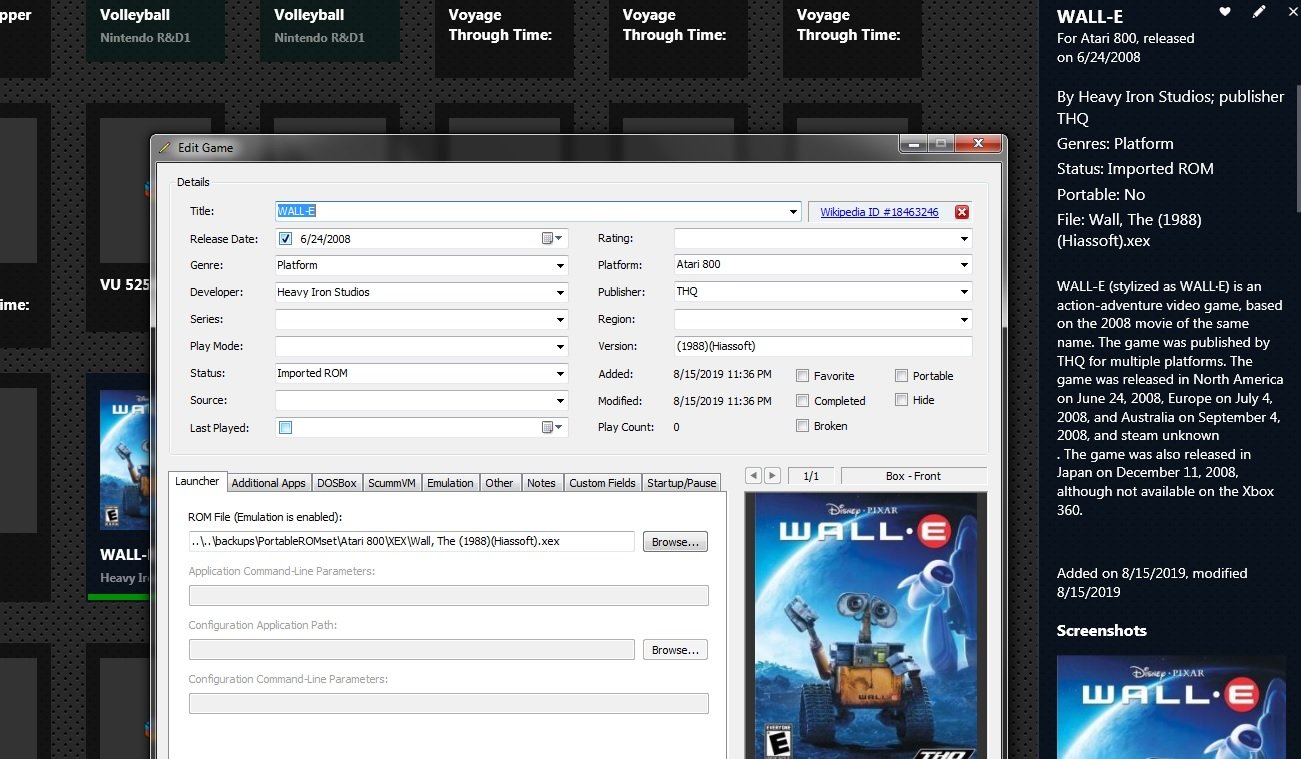Check the Last Played checkbox
The width and height of the screenshot is (1301, 759).
click(x=286, y=427)
